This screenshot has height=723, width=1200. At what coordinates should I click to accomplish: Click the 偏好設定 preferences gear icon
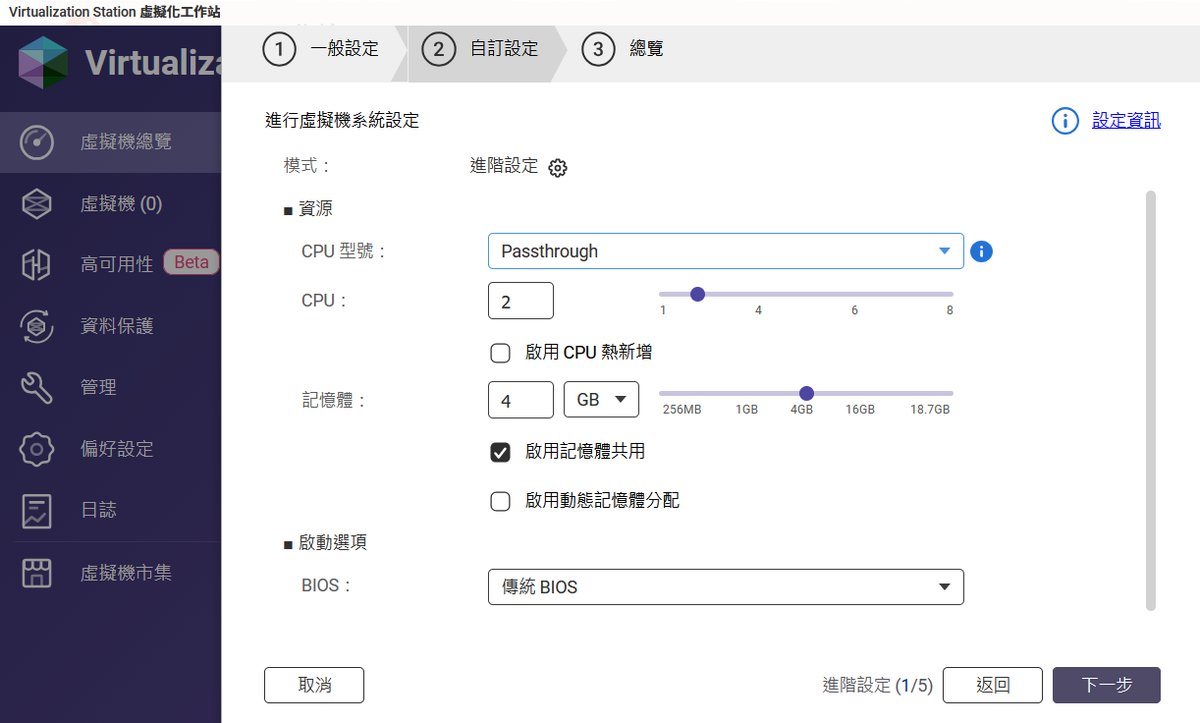[x=37, y=449]
